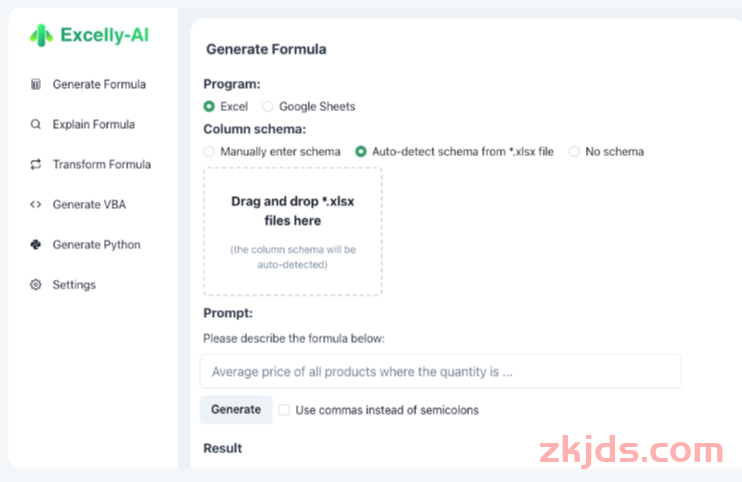Click the Excelly-AI green logo icon
This screenshot has height=482, width=742.
coord(41,35)
